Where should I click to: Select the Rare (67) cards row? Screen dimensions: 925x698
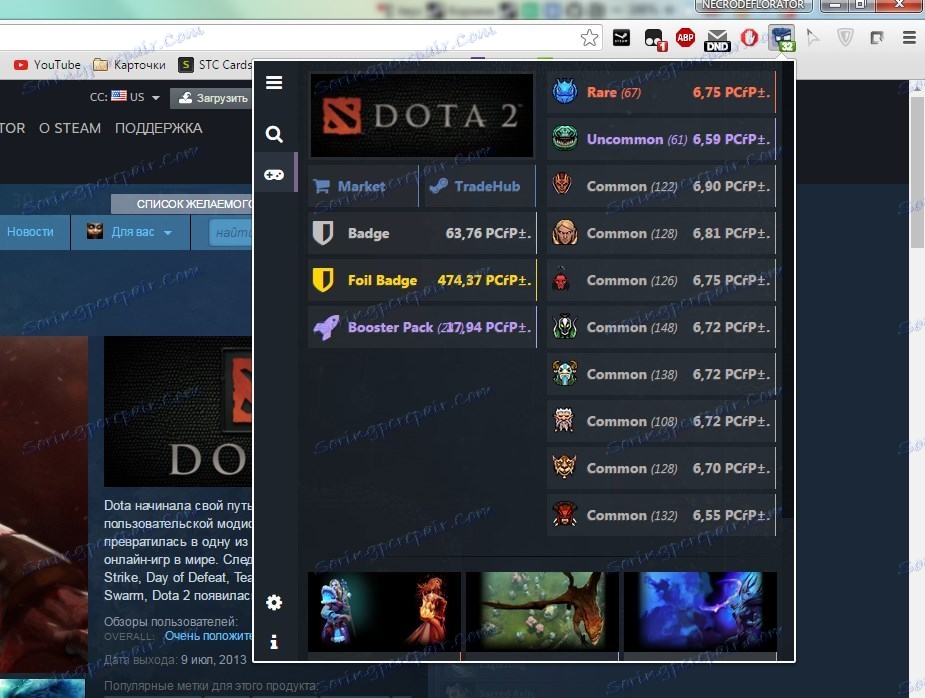click(x=660, y=92)
